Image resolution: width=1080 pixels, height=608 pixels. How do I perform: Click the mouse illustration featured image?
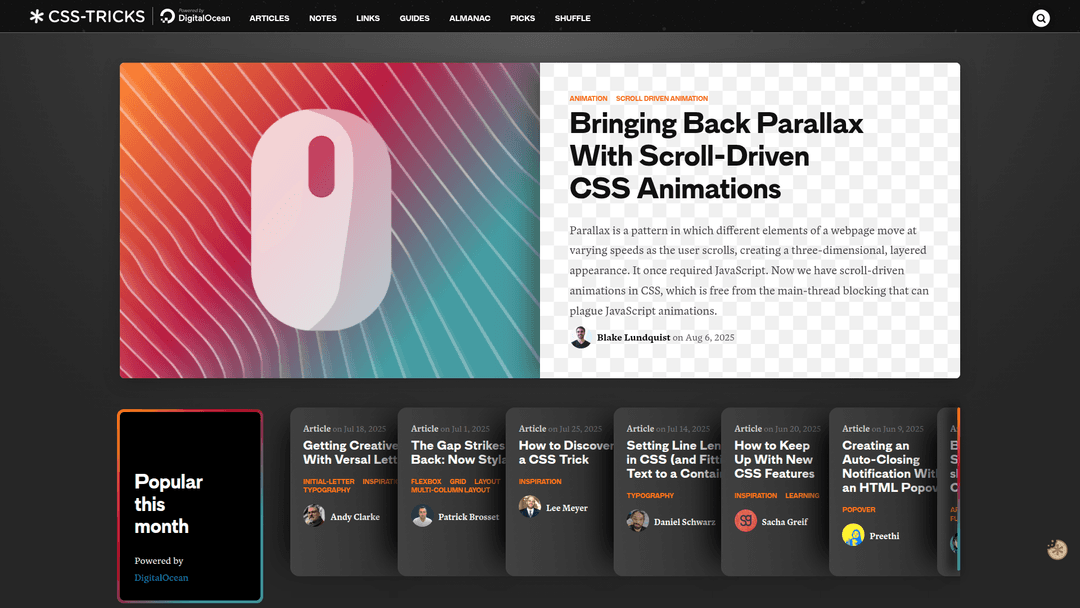coord(329,221)
